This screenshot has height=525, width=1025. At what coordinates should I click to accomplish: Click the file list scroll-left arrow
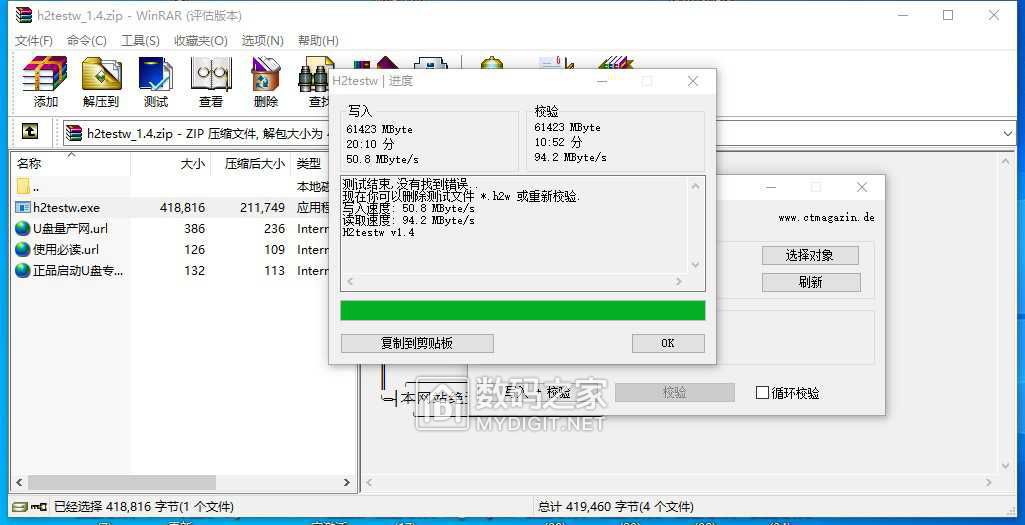(x=19, y=483)
